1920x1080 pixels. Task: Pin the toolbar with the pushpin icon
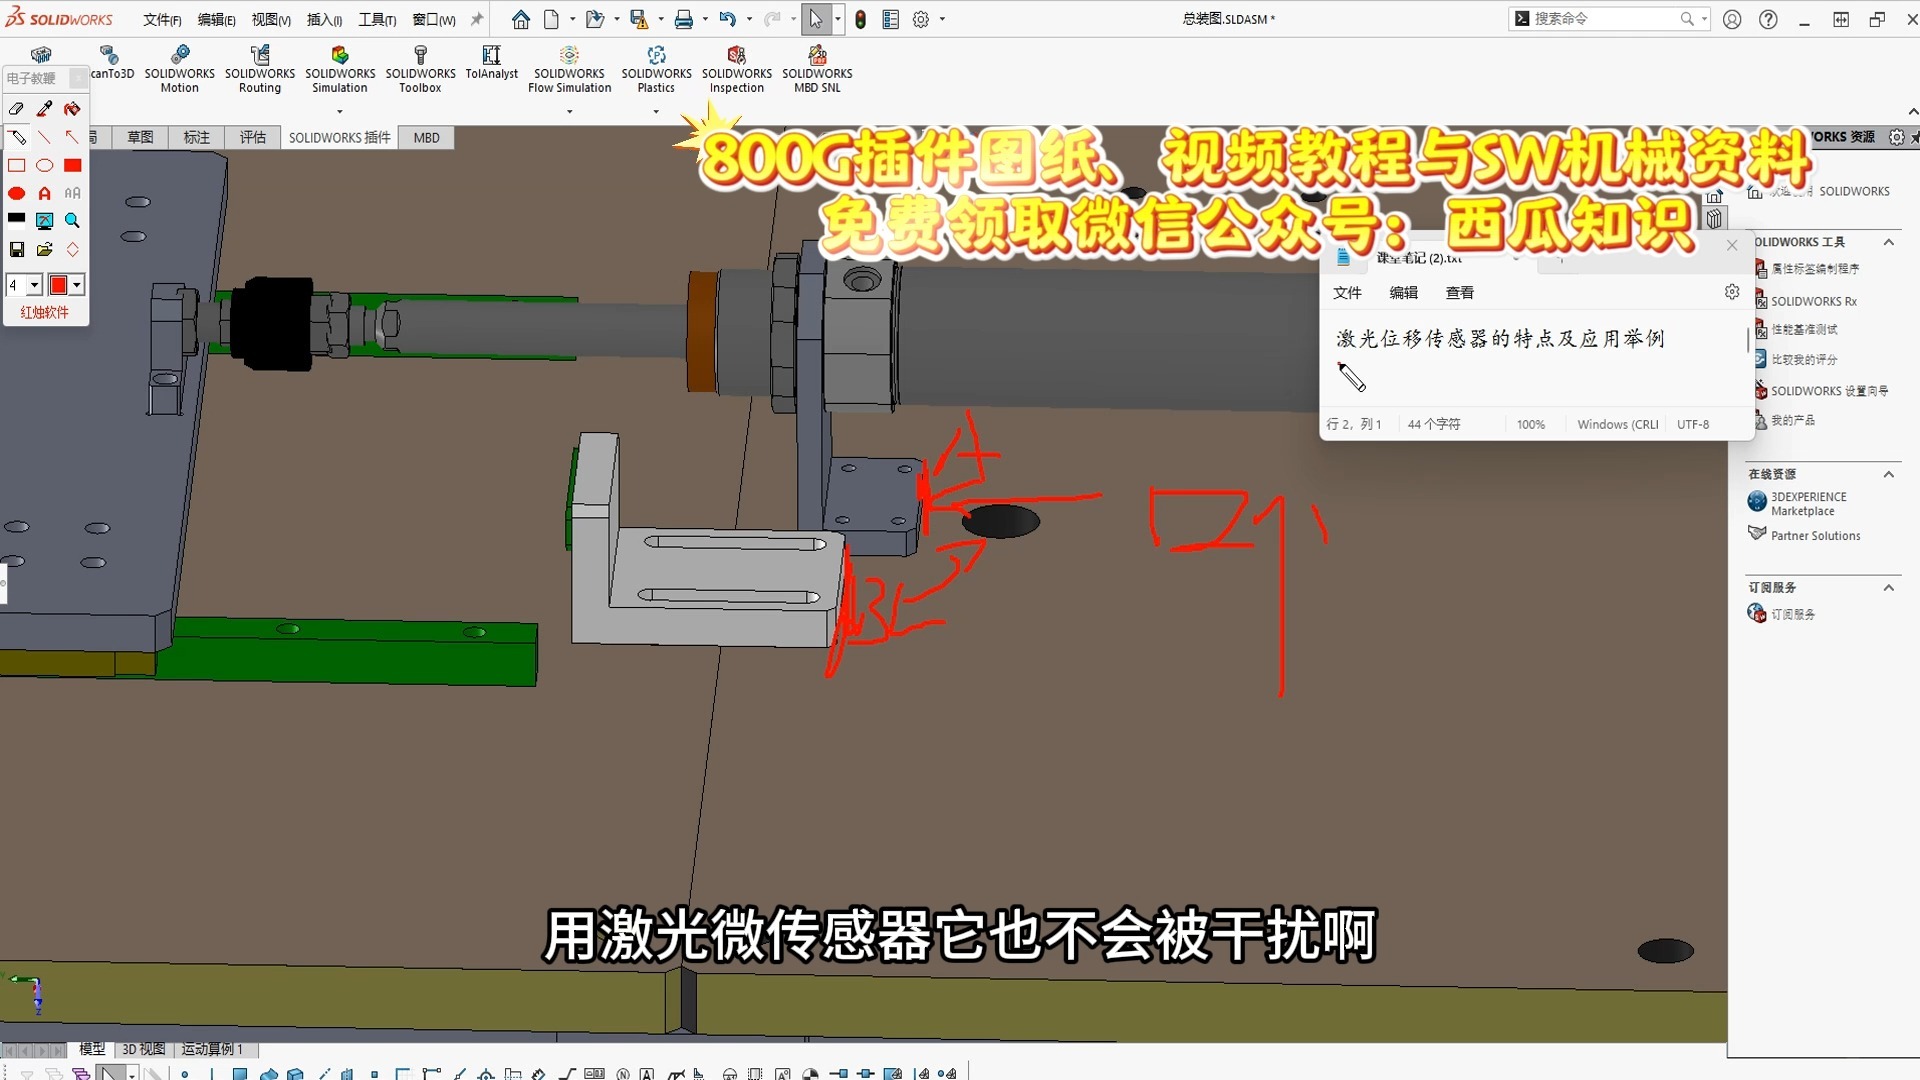tap(476, 18)
